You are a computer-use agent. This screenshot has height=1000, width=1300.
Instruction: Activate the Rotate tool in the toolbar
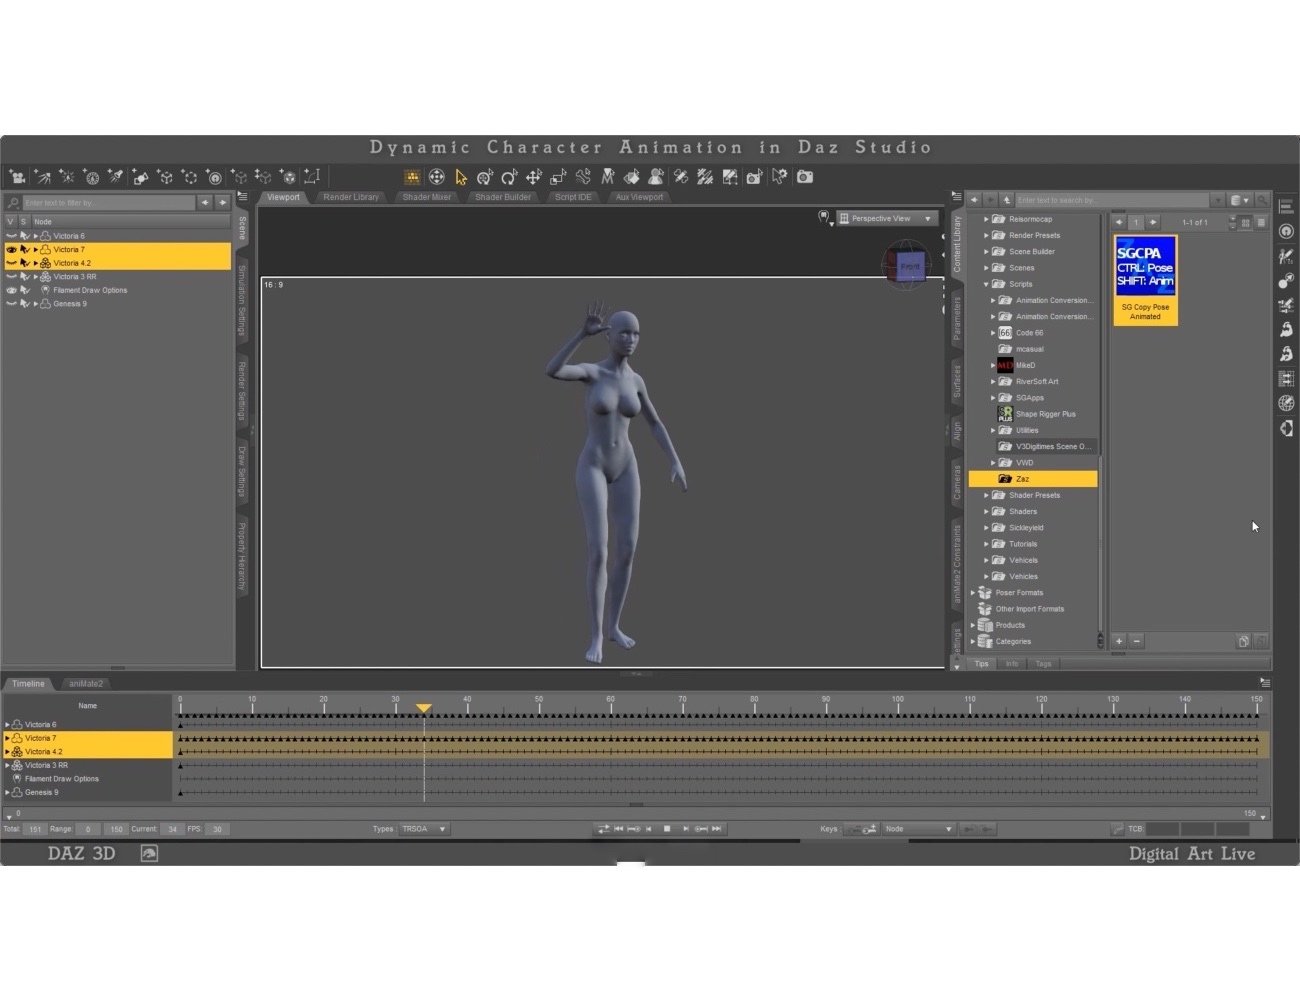[x=510, y=176]
